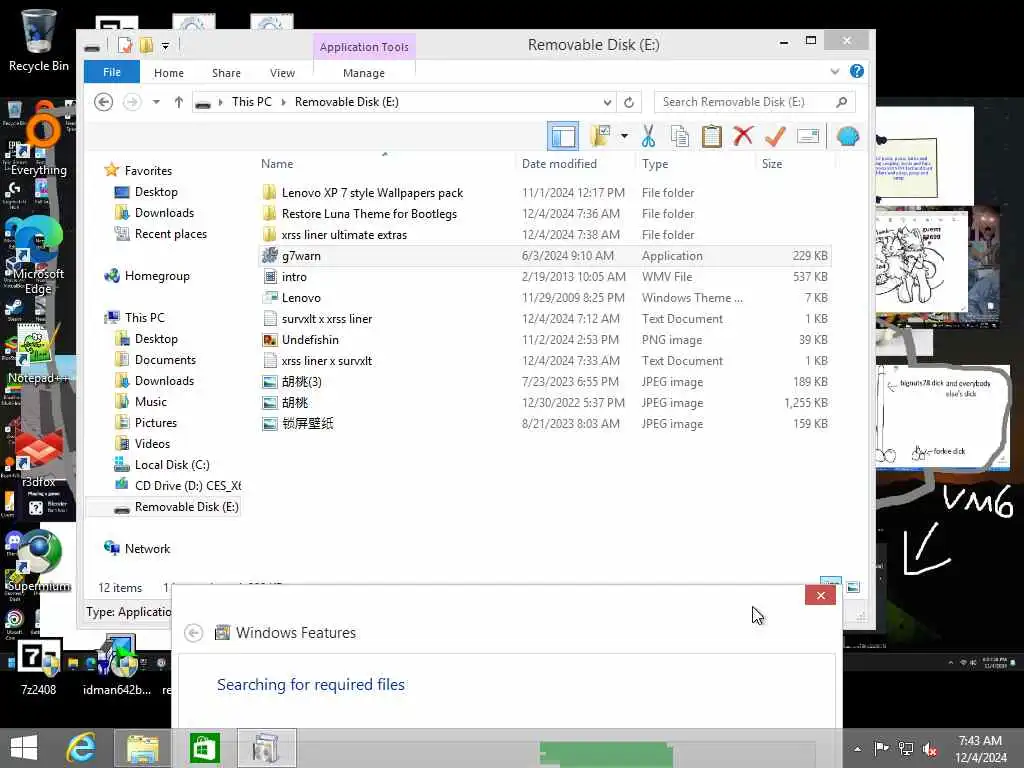
Task: Switch to the Share ribbon tab
Action: [226, 72]
